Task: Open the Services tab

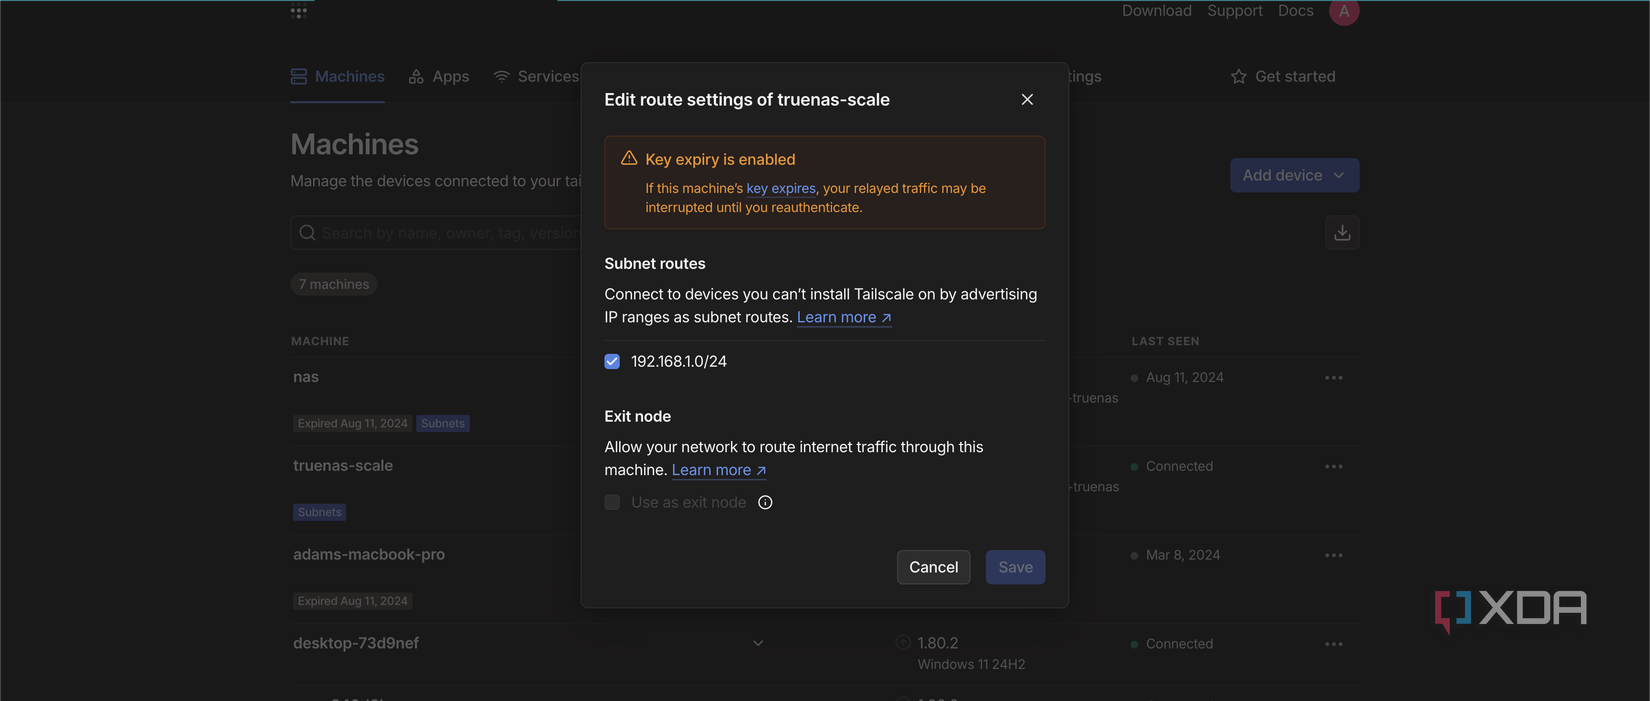Action: point(537,77)
